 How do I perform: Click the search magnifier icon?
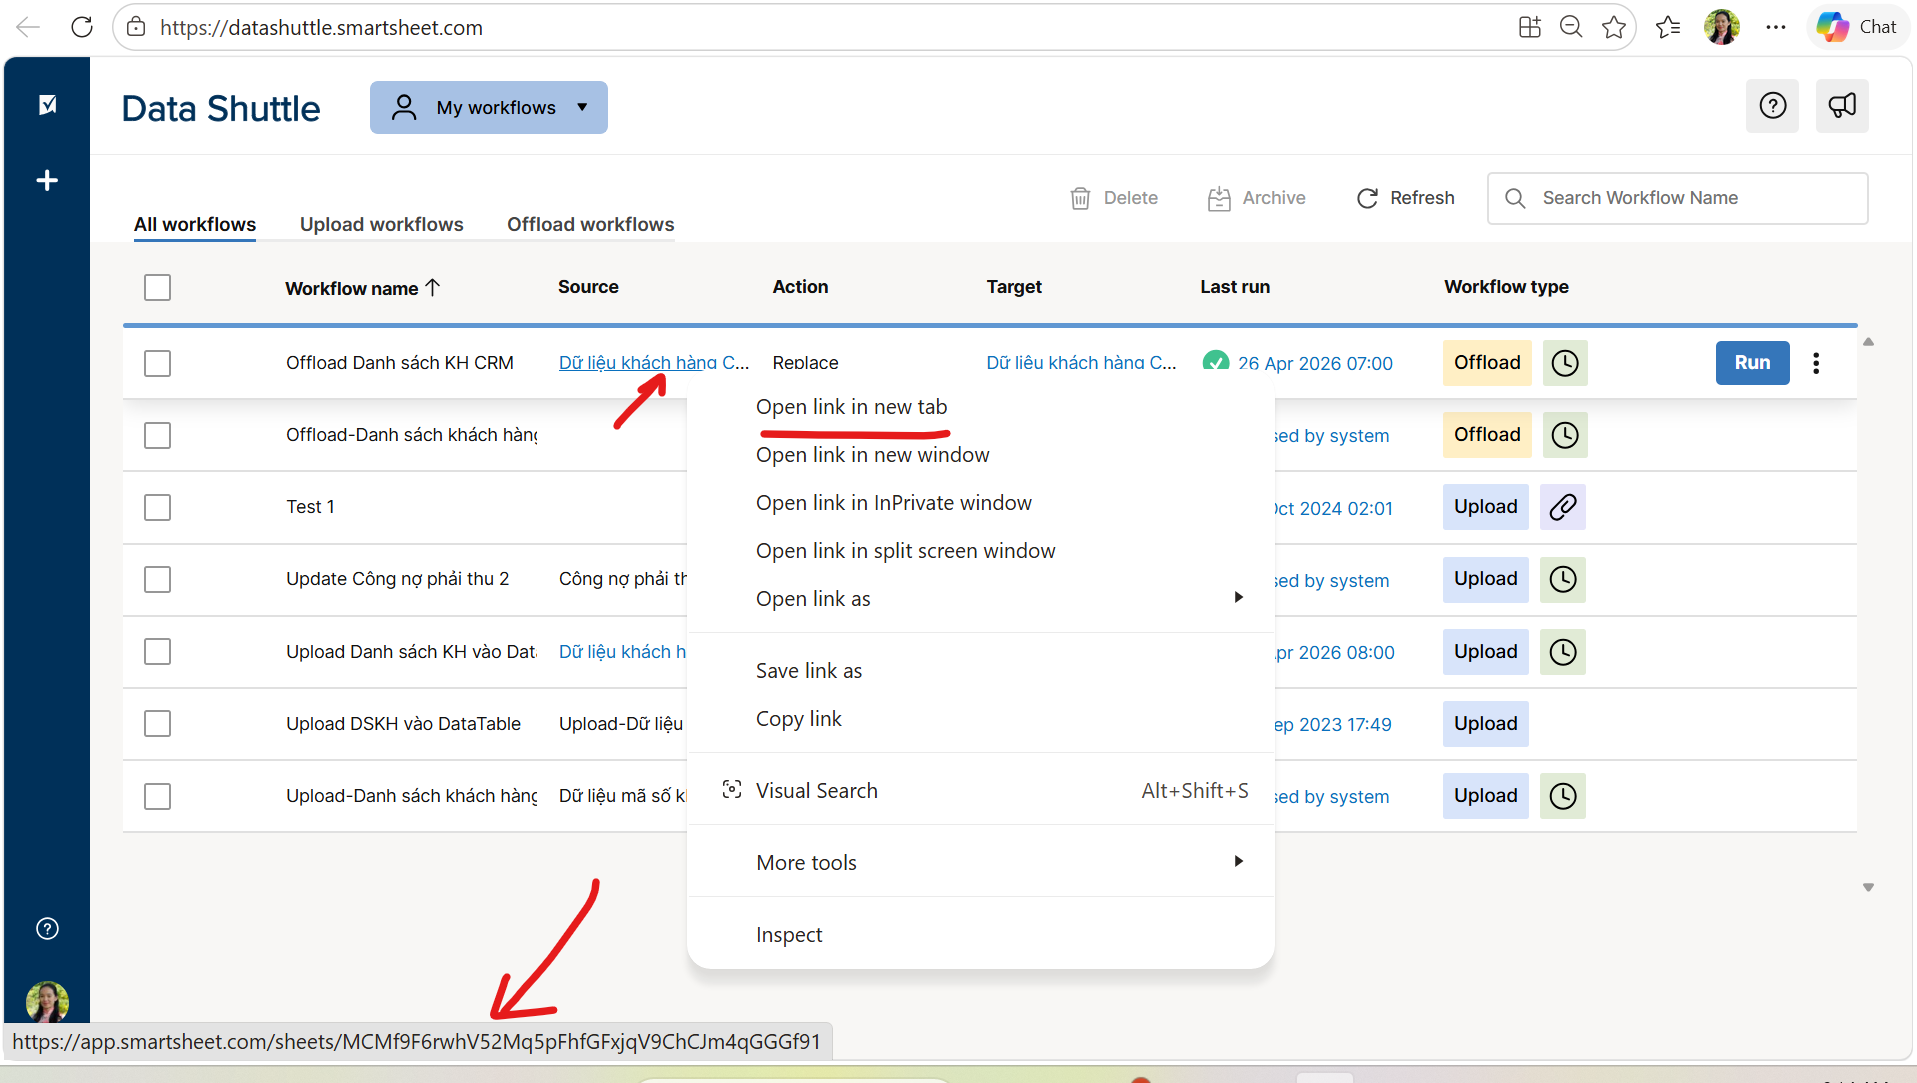(x=1515, y=198)
